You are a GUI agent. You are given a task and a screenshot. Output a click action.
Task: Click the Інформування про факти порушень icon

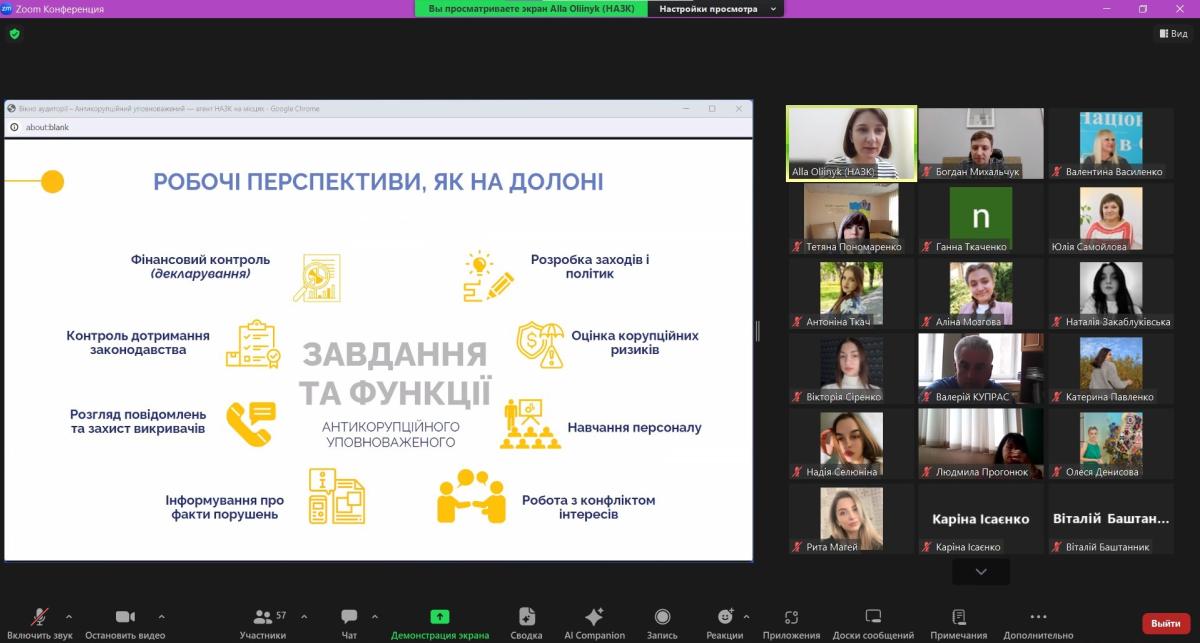coord(336,496)
